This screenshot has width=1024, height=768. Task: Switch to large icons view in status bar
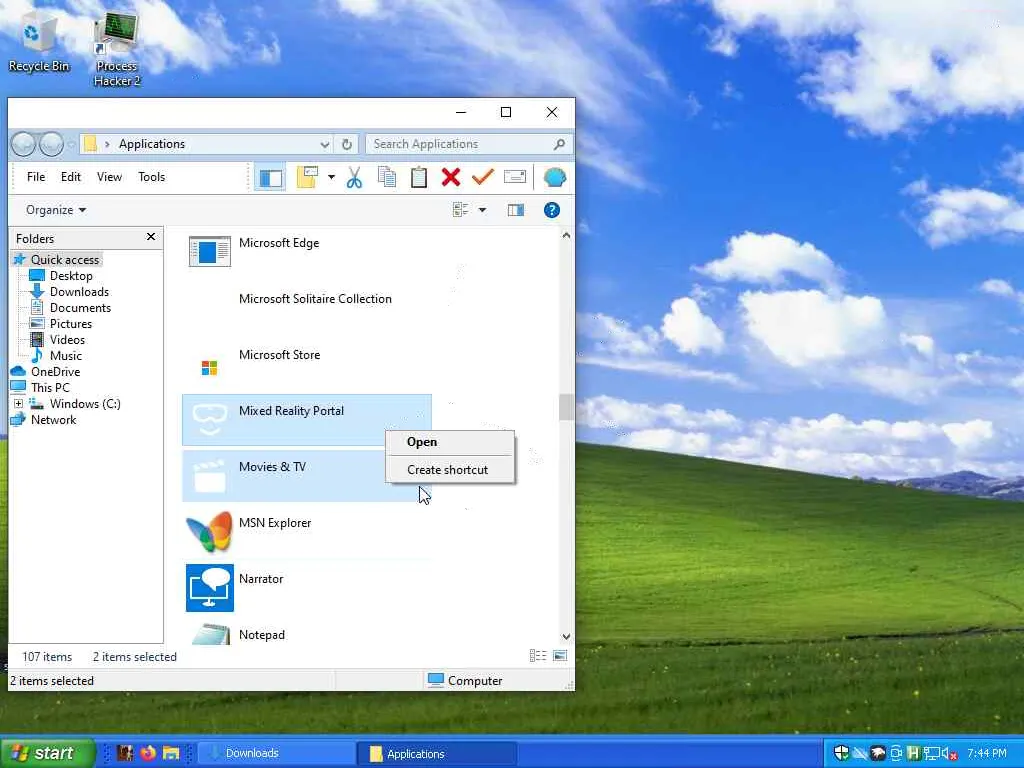point(560,656)
